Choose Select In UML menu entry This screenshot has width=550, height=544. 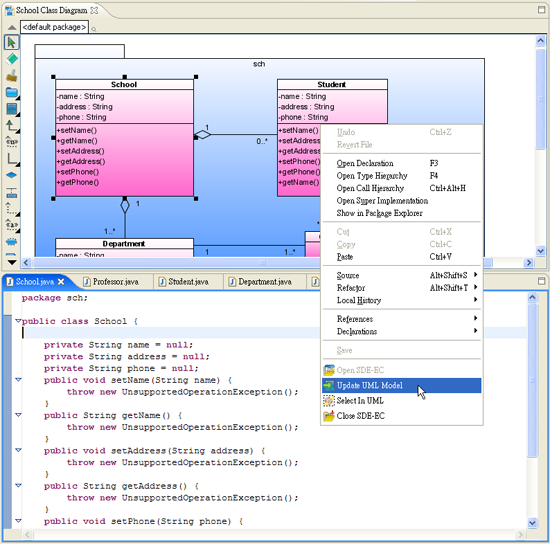coord(401,401)
